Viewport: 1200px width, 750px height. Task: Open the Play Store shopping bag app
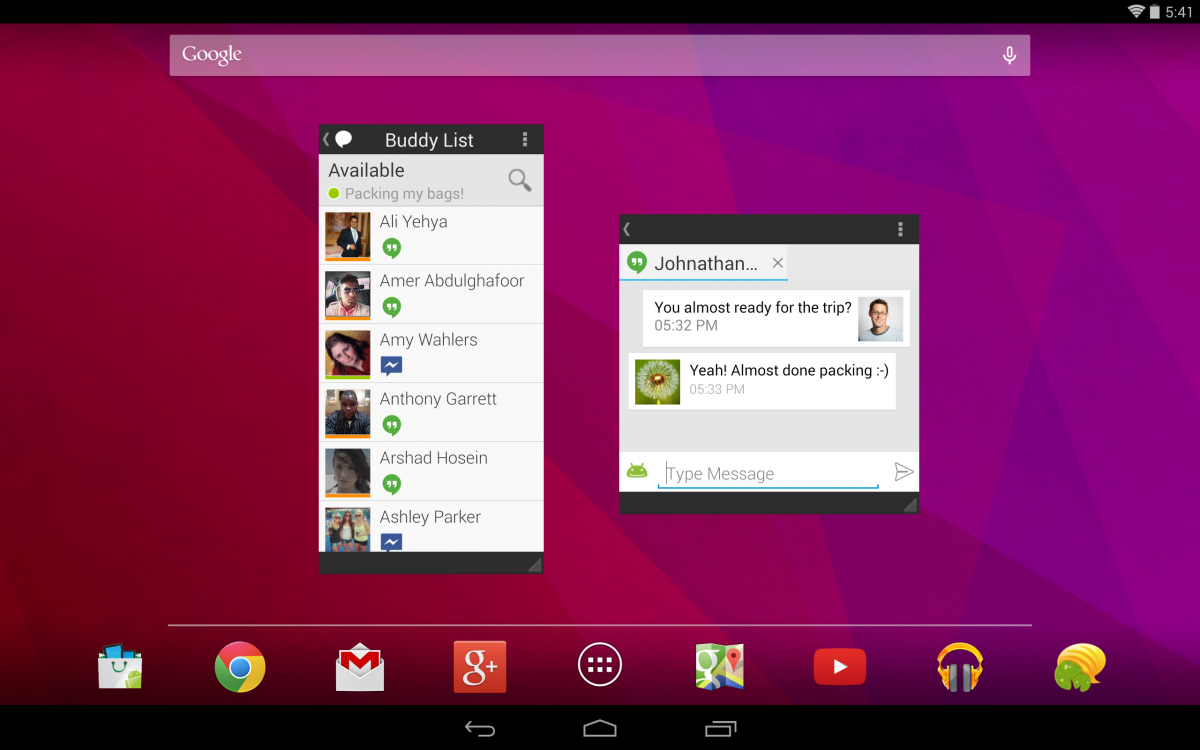click(120, 667)
